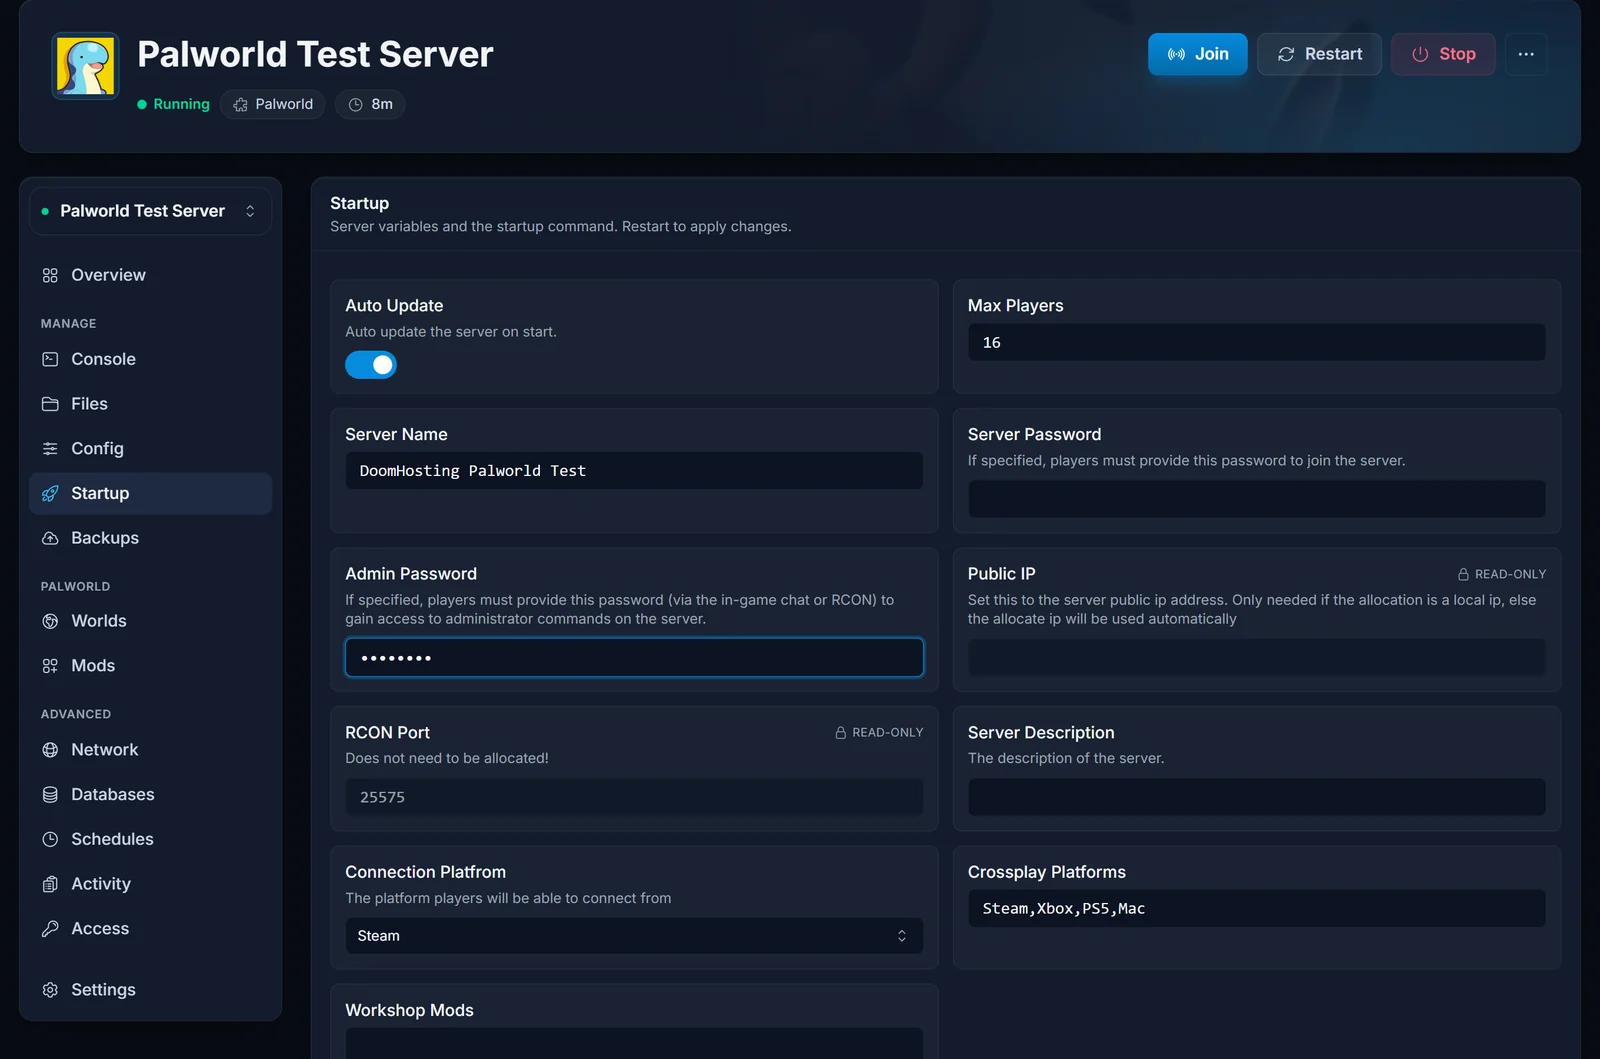Click the Palworld game tag icon

(x=240, y=104)
